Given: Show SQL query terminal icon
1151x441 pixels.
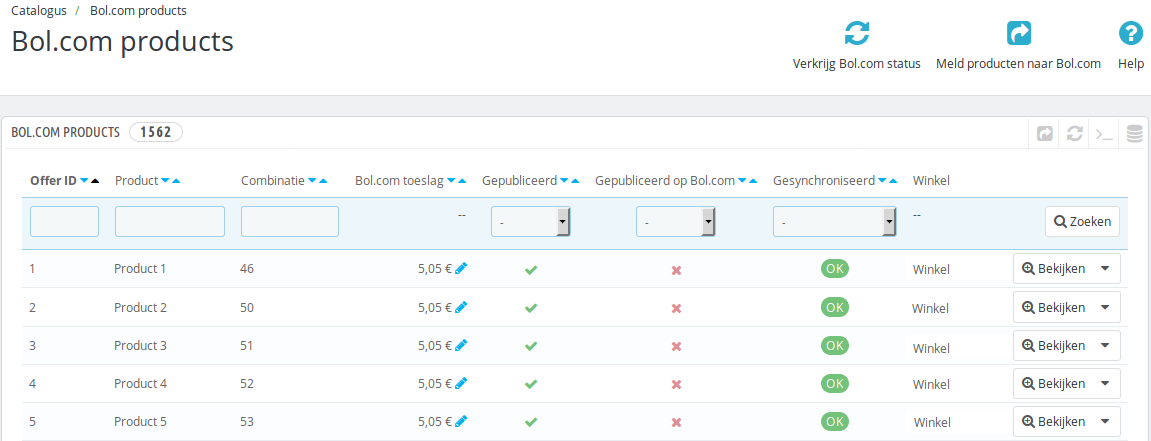Looking at the screenshot, I should coord(1104,134).
